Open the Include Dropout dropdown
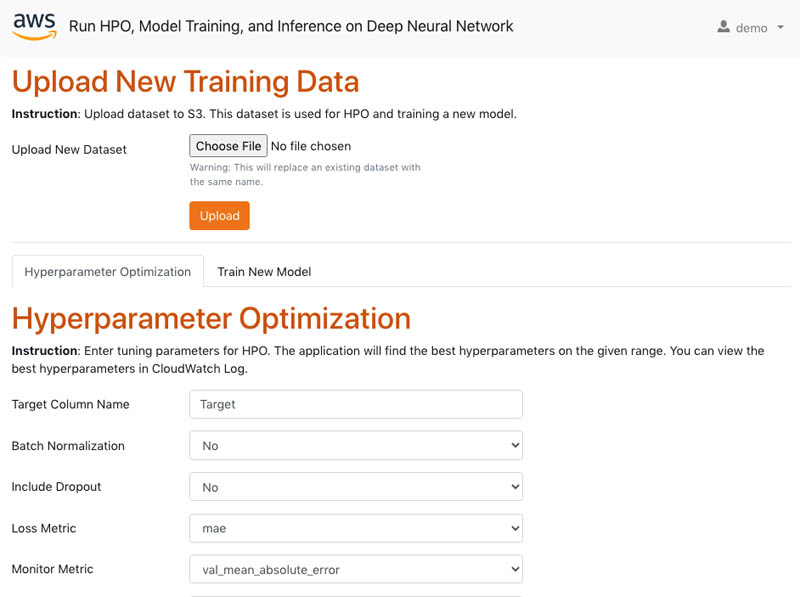This screenshot has height=597, width=800. coord(356,487)
